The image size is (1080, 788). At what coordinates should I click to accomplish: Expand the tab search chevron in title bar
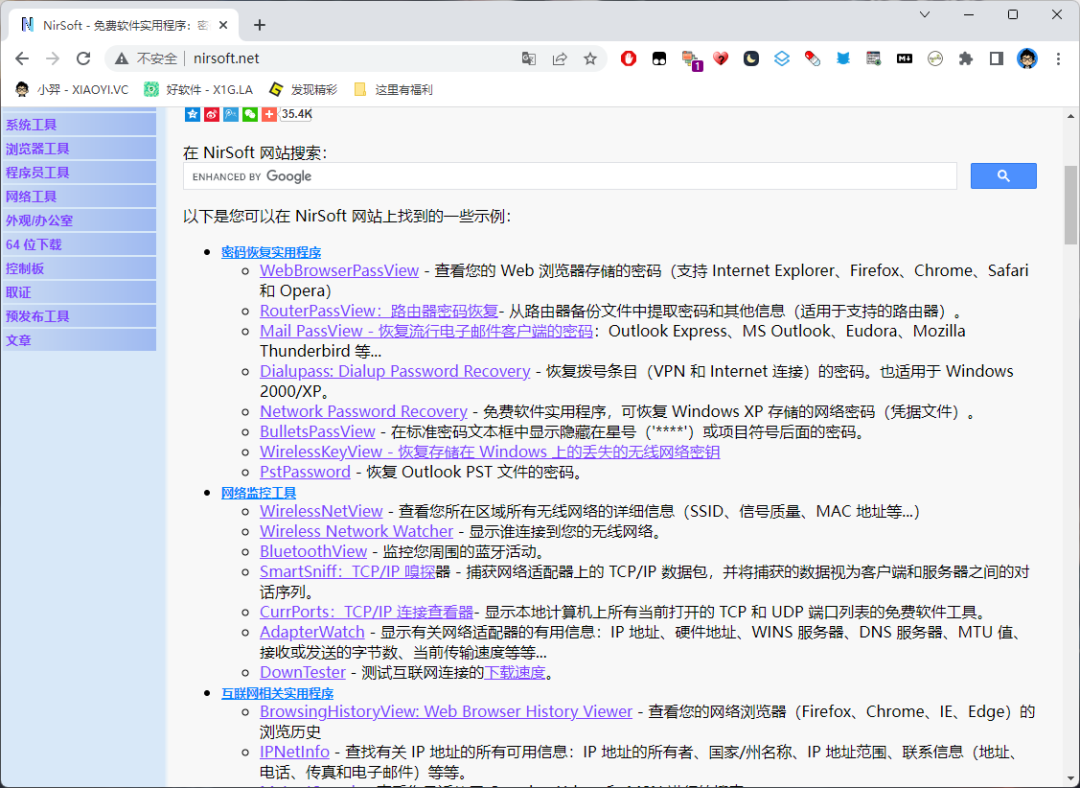[x=925, y=15]
